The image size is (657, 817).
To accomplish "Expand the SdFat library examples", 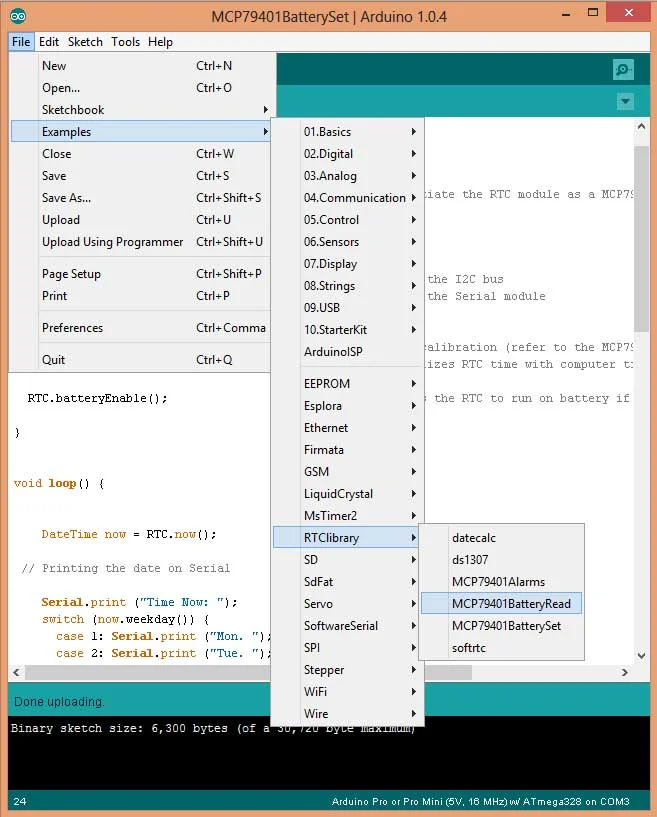I will (x=348, y=581).
